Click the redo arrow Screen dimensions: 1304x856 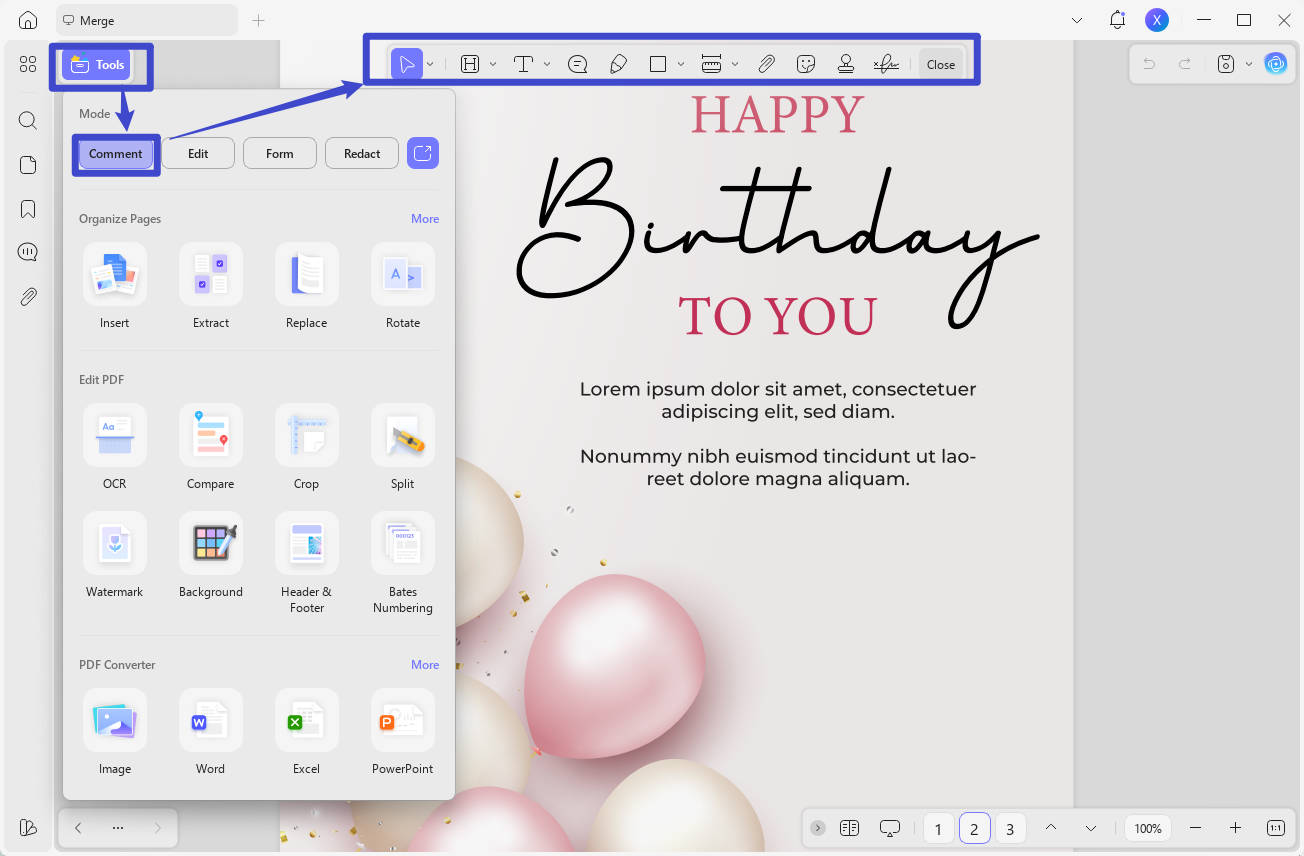coord(1185,64)
